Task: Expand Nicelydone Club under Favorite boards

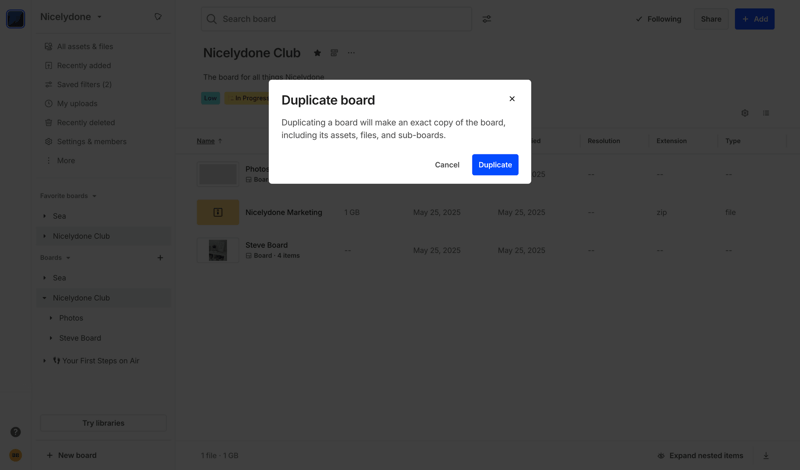Action: [x=44, y=236]
